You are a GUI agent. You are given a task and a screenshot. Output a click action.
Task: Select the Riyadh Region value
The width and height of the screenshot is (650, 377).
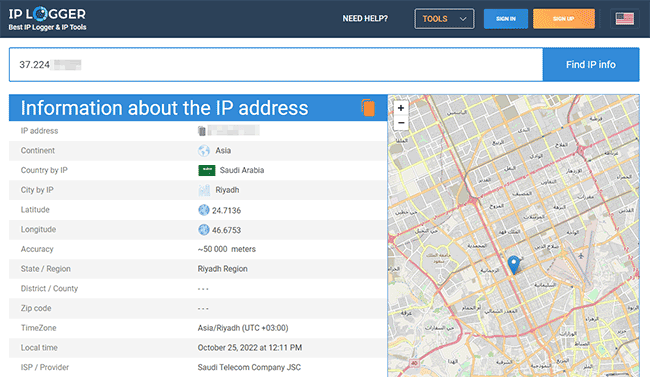[x=223, y=269]
